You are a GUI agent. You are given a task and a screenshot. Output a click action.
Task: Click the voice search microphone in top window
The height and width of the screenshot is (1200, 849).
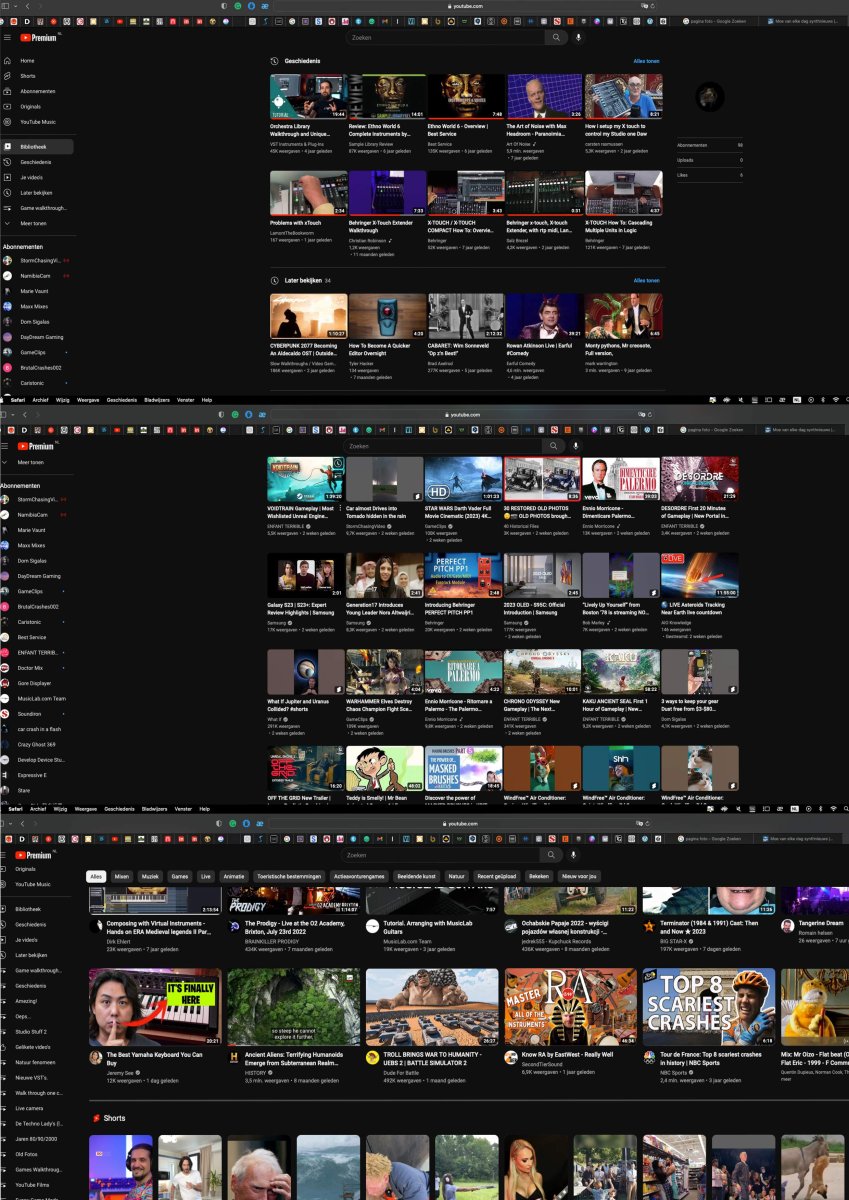click(x=577, y=37)
